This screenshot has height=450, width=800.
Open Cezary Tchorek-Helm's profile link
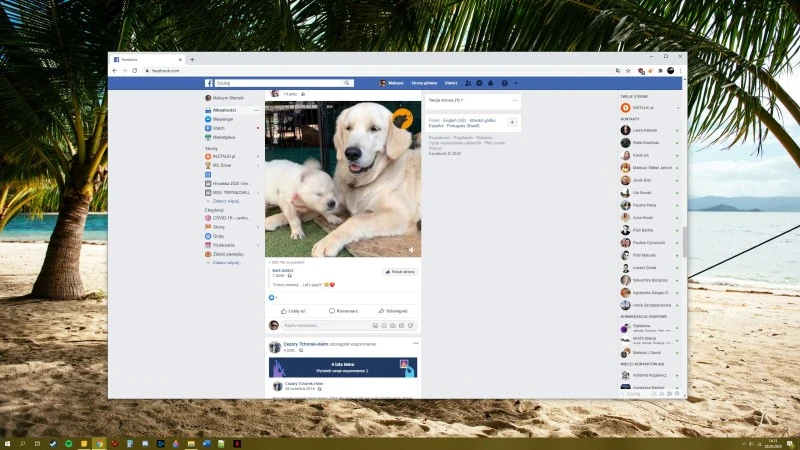[x=306, y=344]
